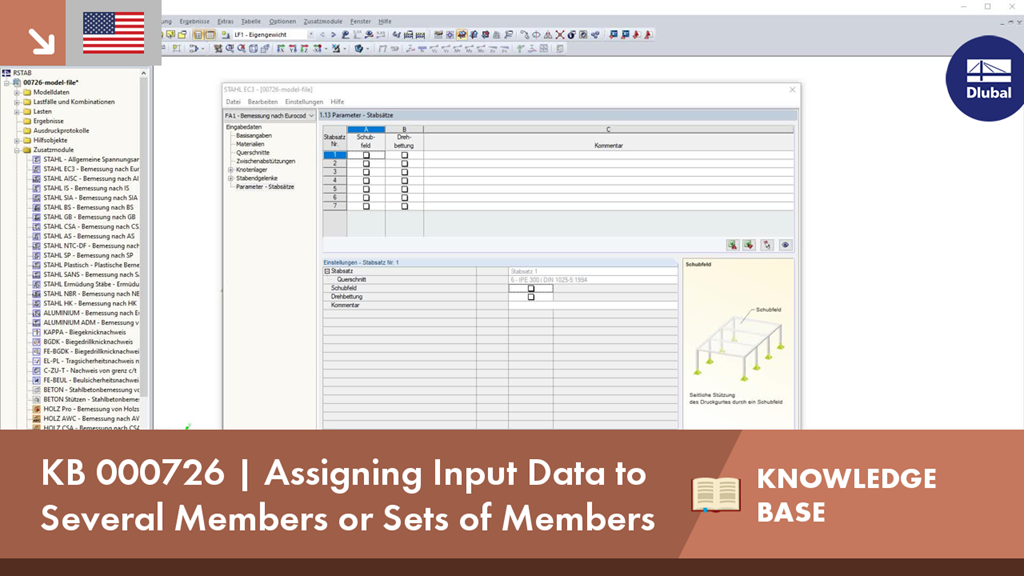Click ALUMINIUM module icon in navigator
This screenshot has width=1024, height=576.
[x=37, y=313]
